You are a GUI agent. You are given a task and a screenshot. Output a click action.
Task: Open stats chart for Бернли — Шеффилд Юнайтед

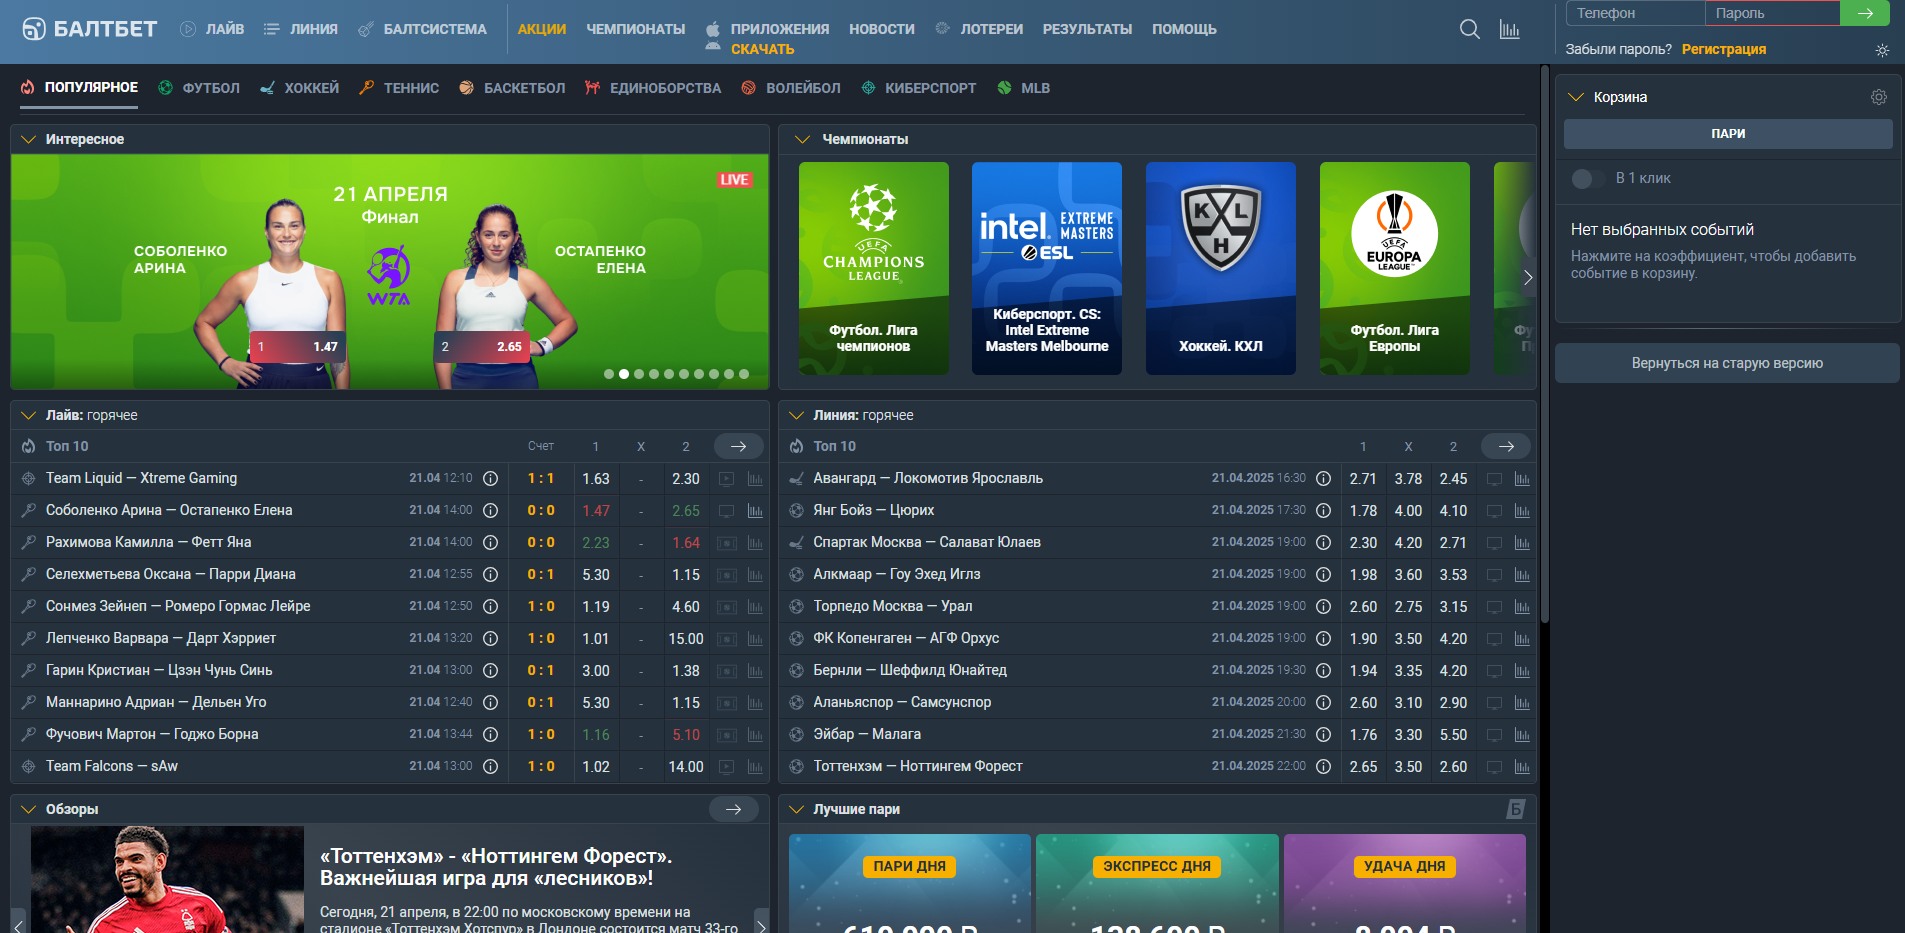[1522, 671]
